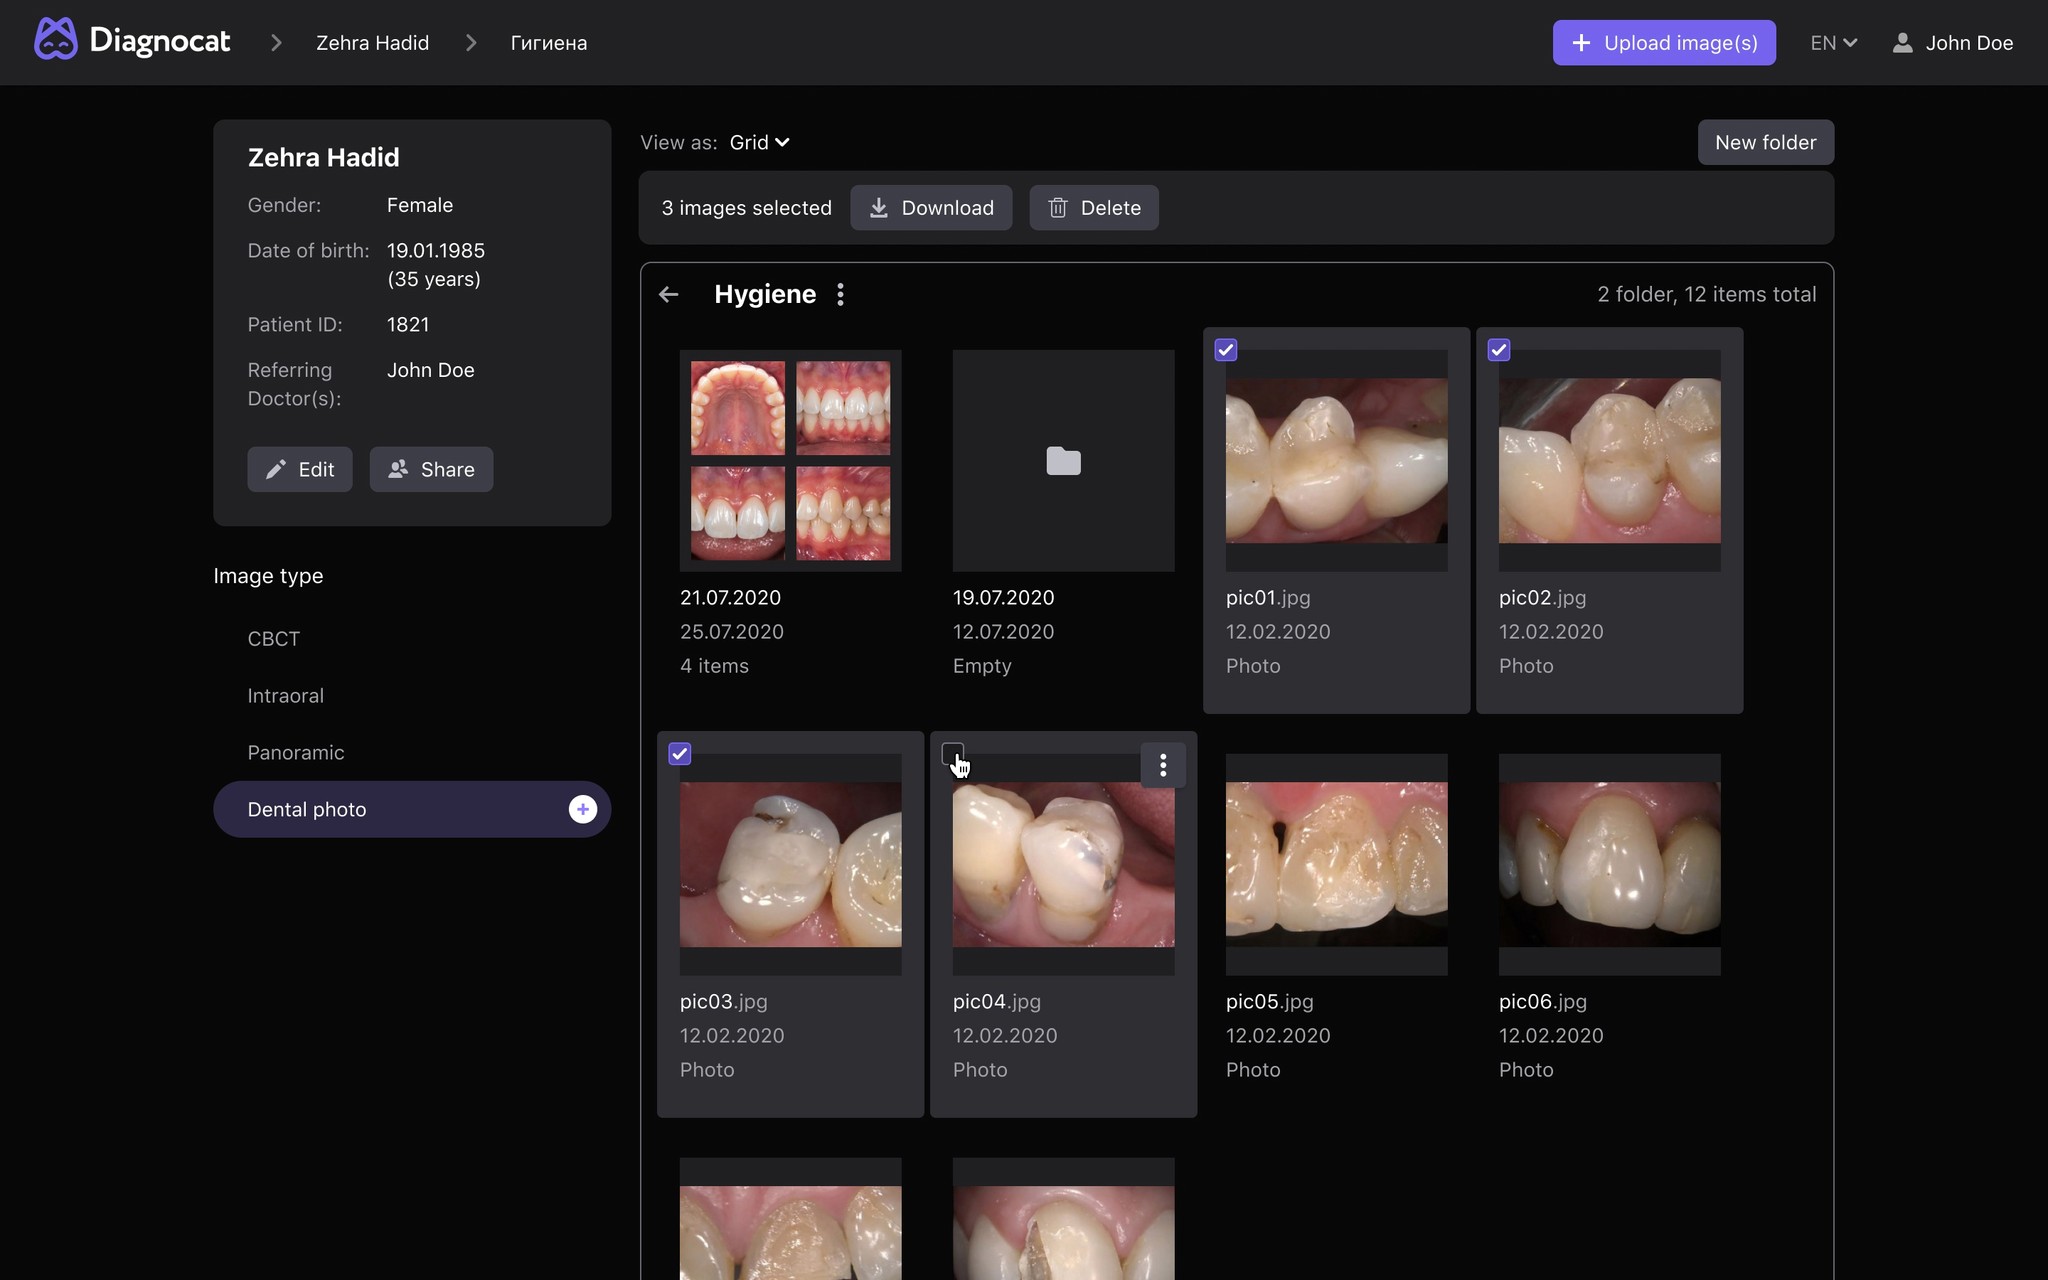Expand the View as Grid dropdown
This screenshot has height=1280, width=2048.
click(760, 142)
